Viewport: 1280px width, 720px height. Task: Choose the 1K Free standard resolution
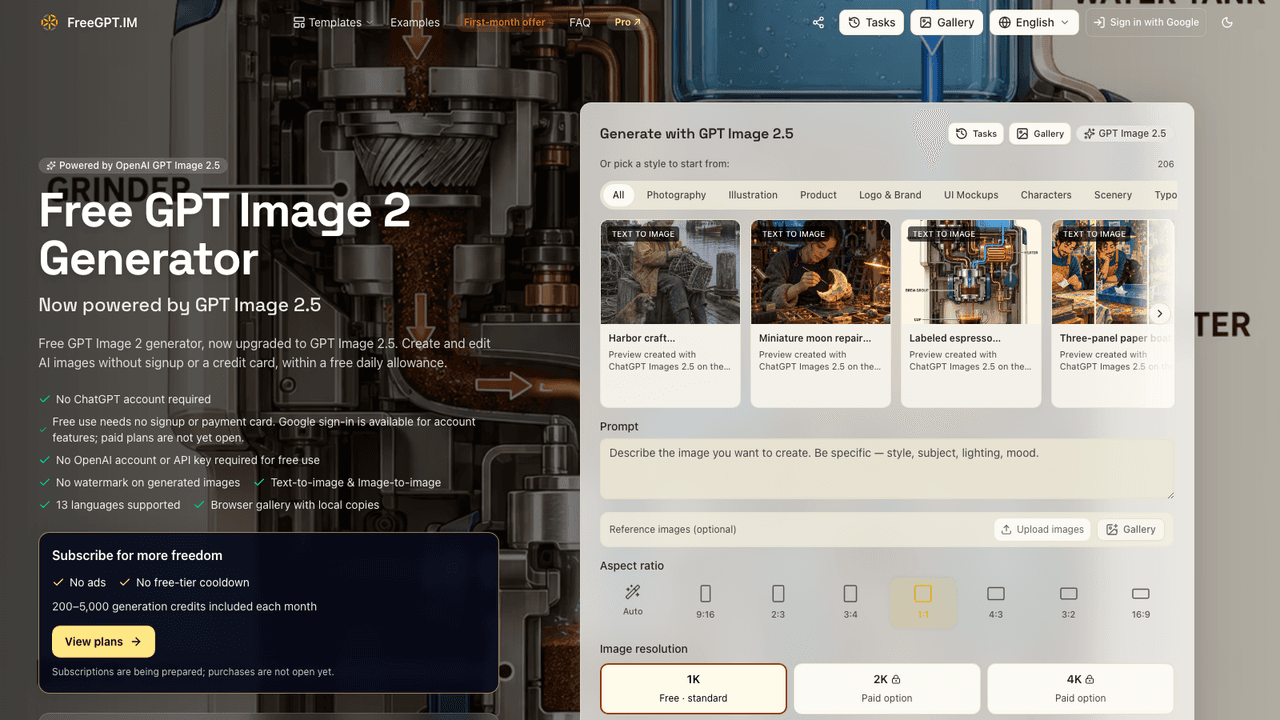point(693,689)
